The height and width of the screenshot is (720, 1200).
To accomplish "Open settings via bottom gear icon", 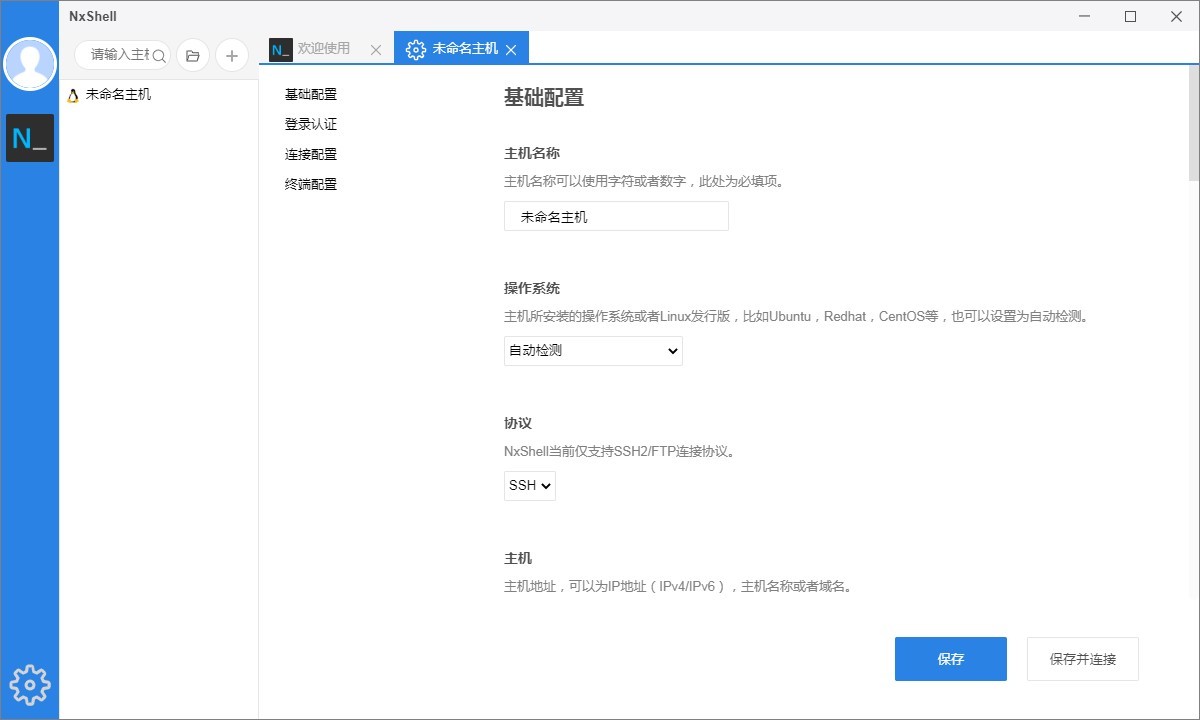I will pyautogui.click(x=30, y=685).
